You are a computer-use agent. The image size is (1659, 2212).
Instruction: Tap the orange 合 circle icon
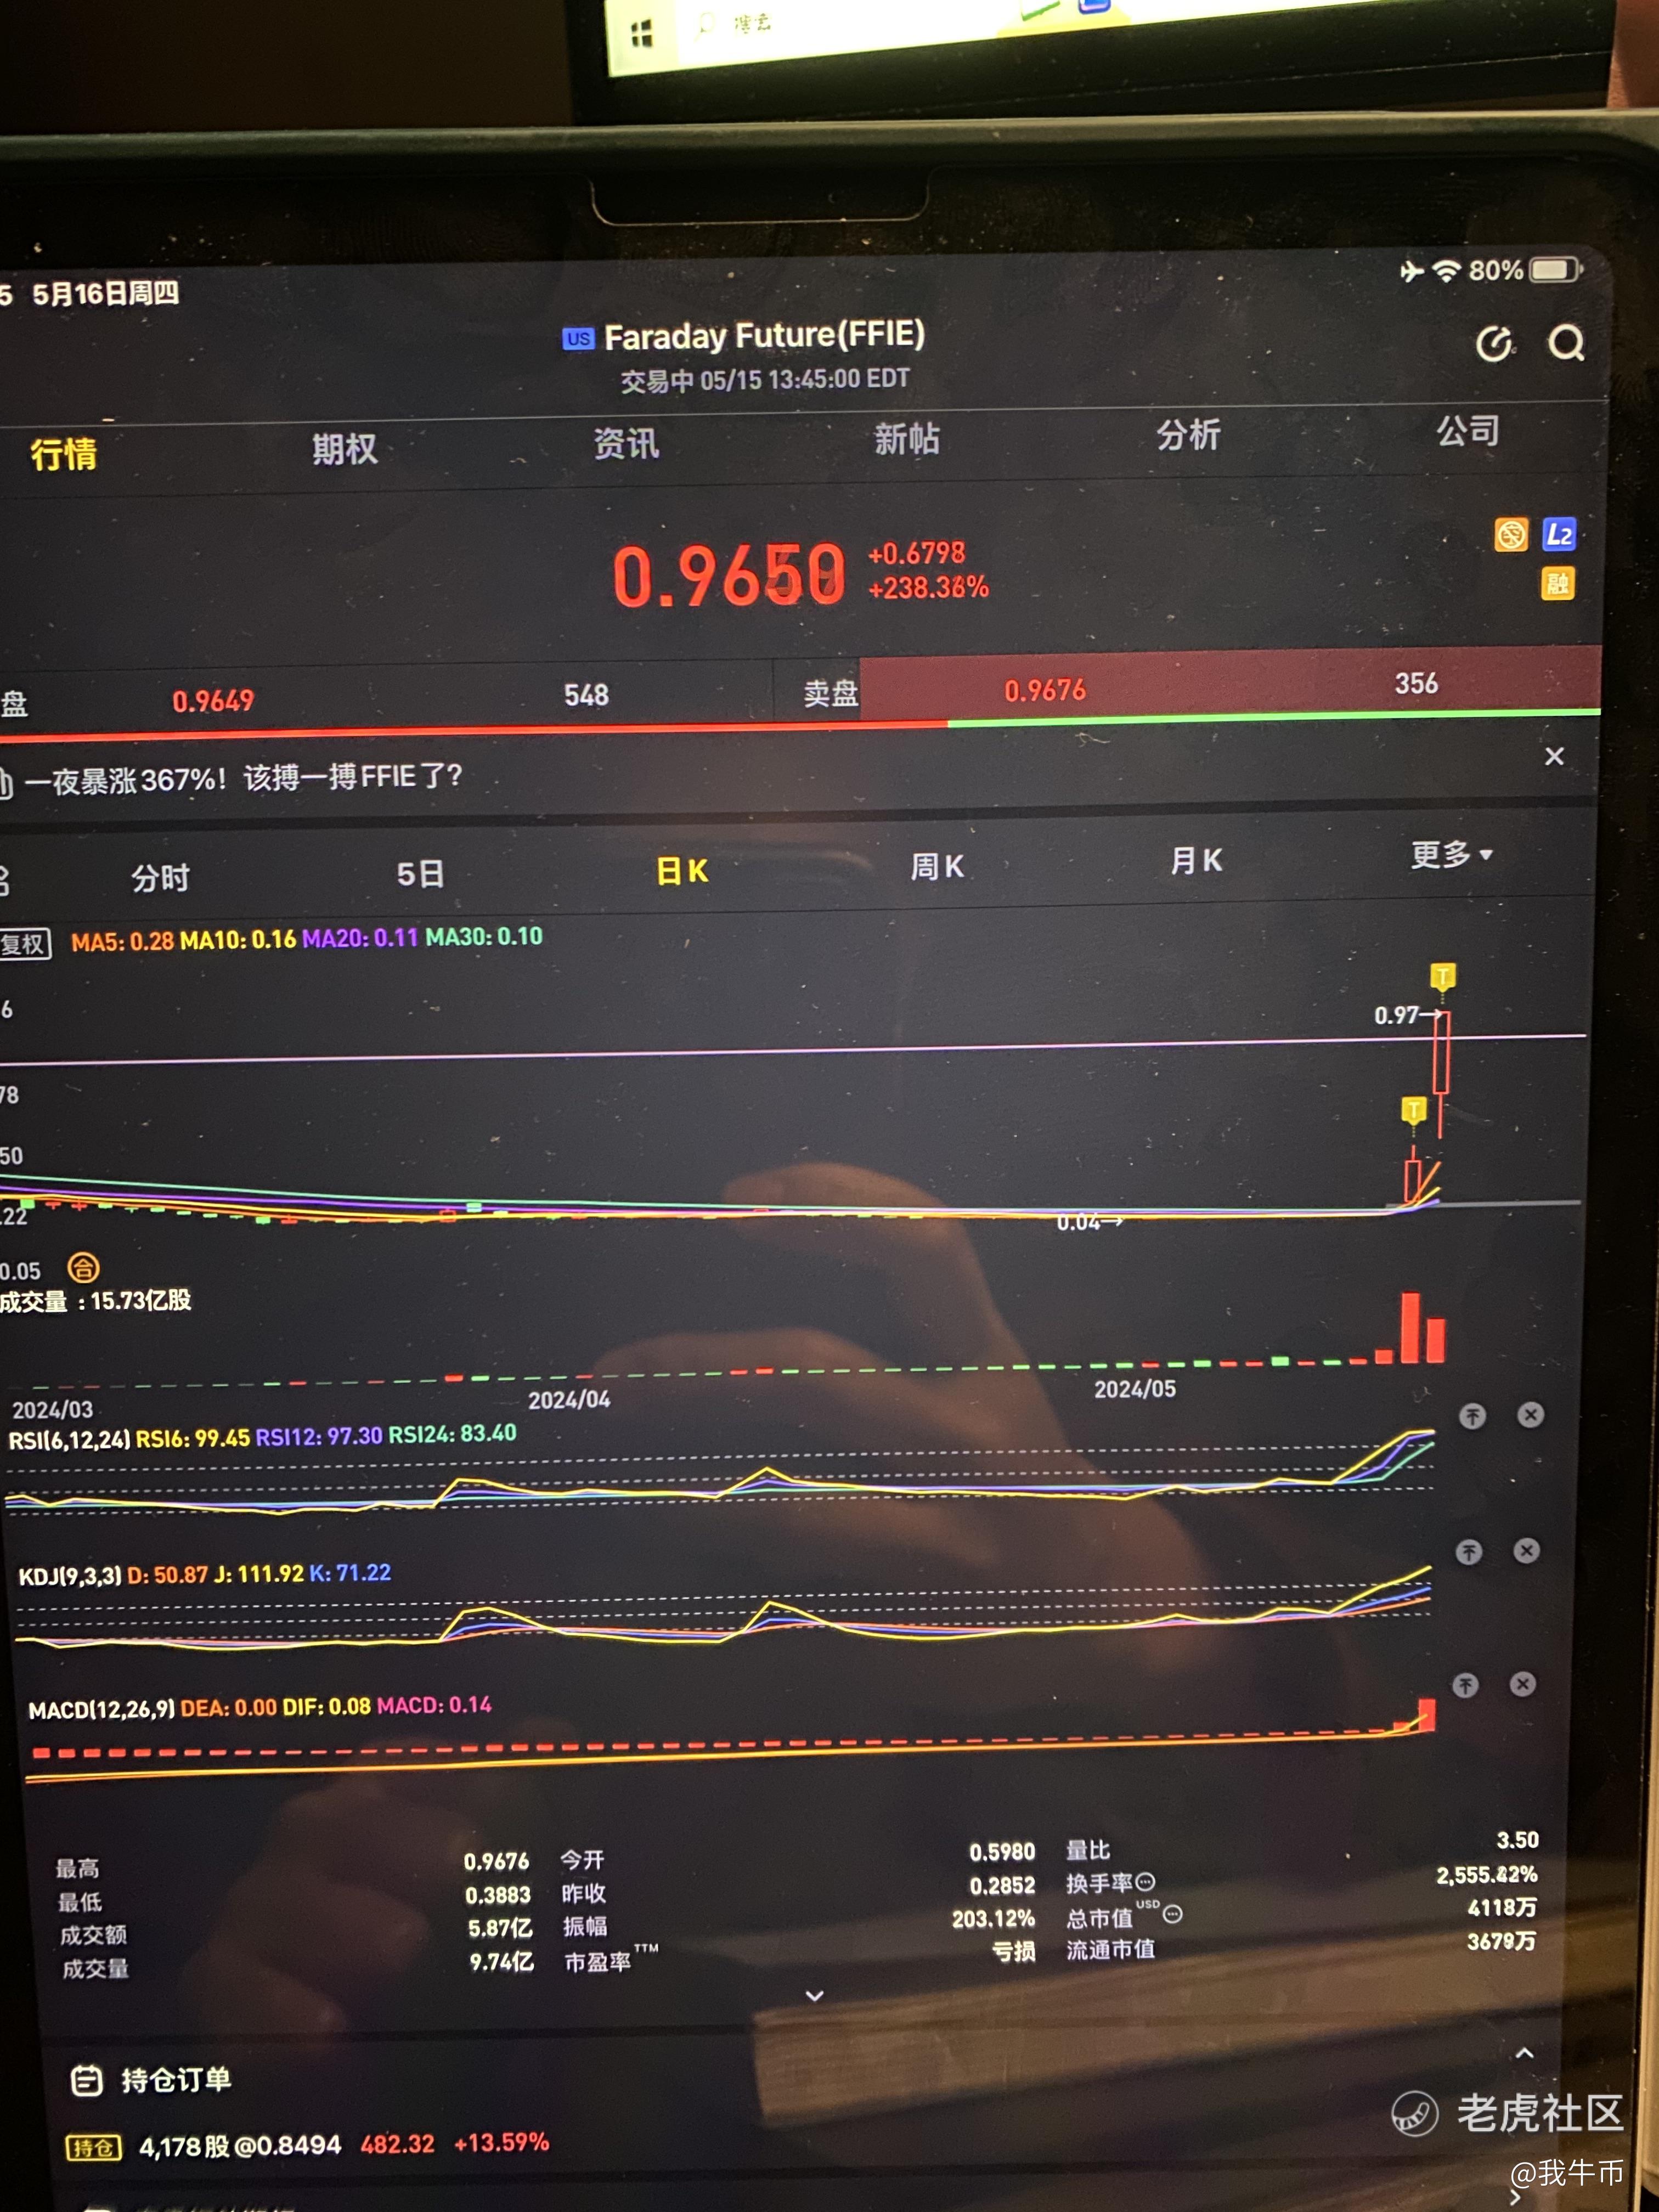(83, 1268)
